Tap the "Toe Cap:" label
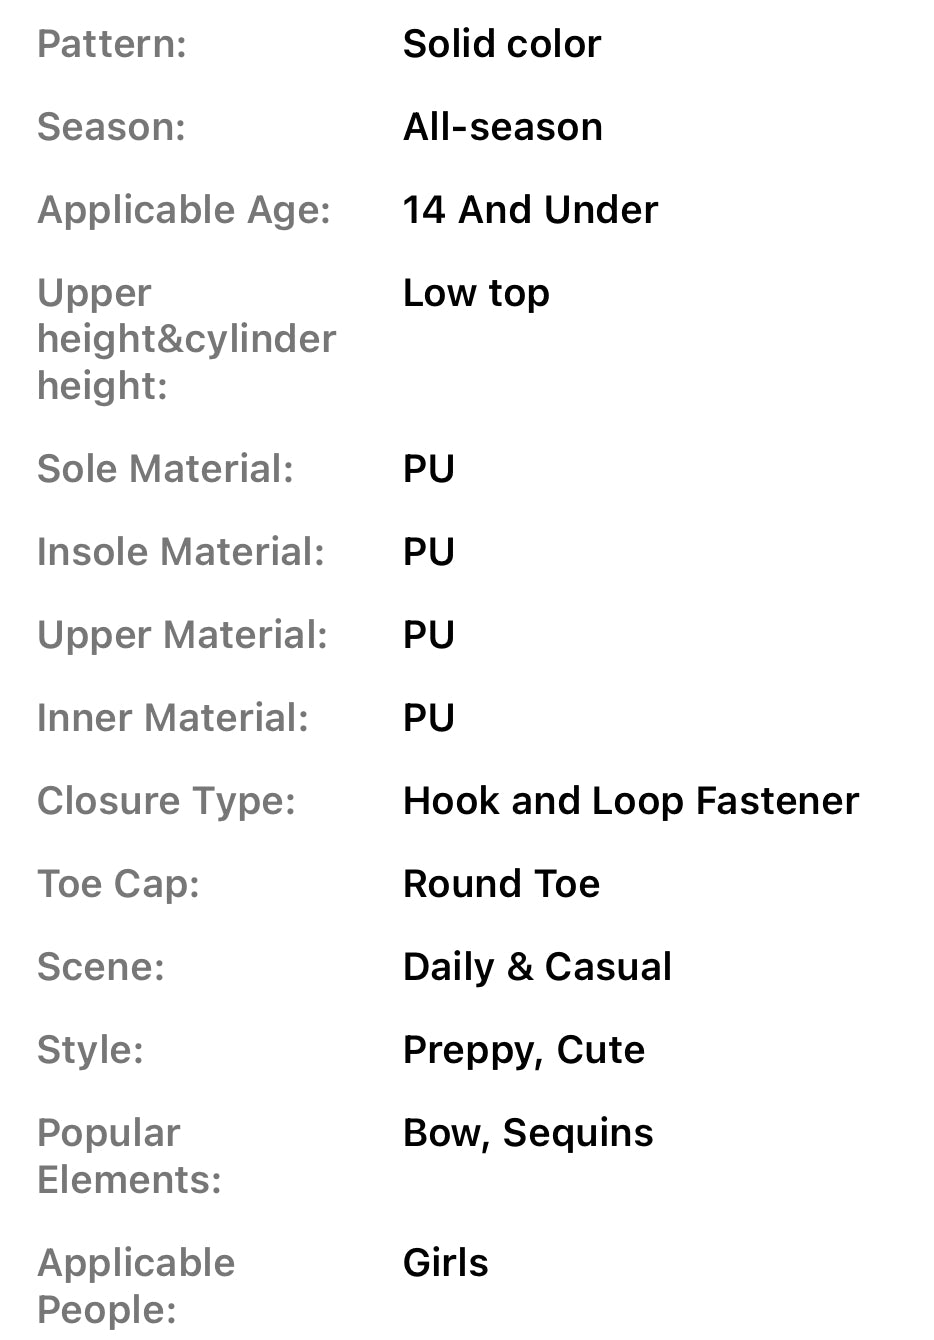Screen dimensions: 934x1340 pyautogui.click(x=118, y=884)
